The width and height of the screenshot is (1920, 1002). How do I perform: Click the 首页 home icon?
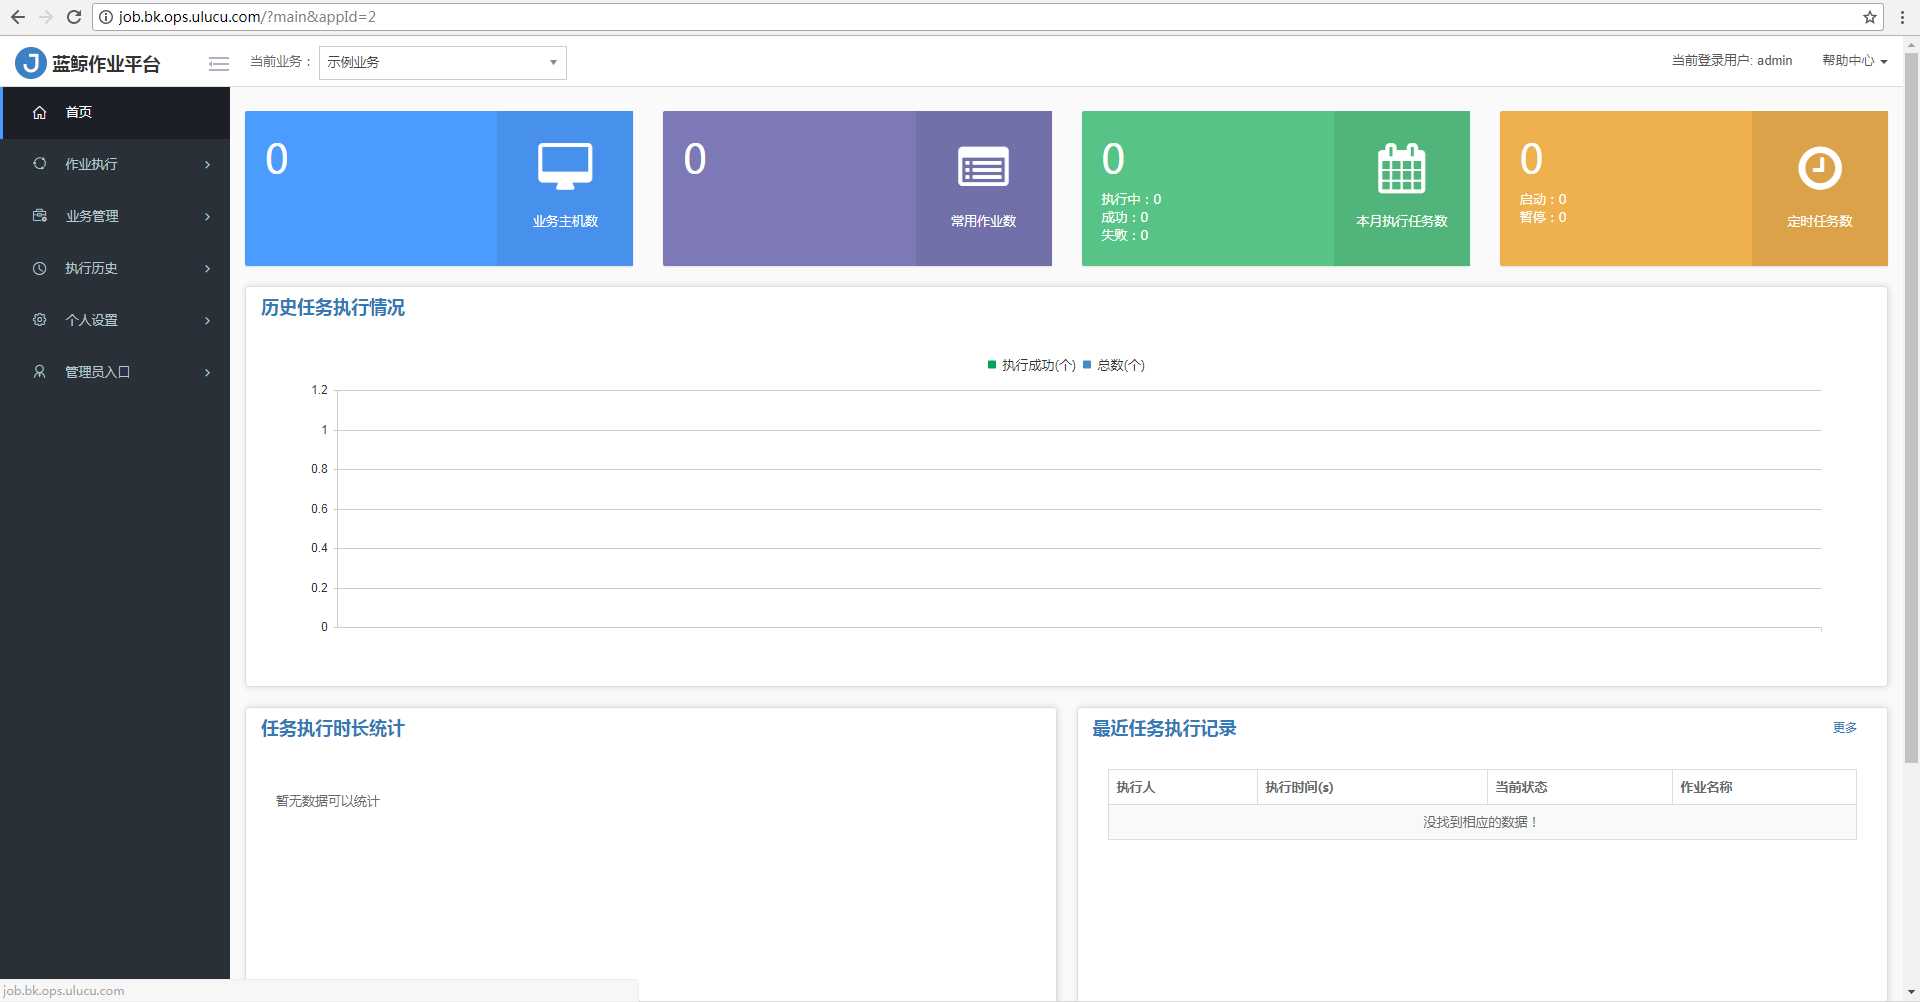(40, 112)
